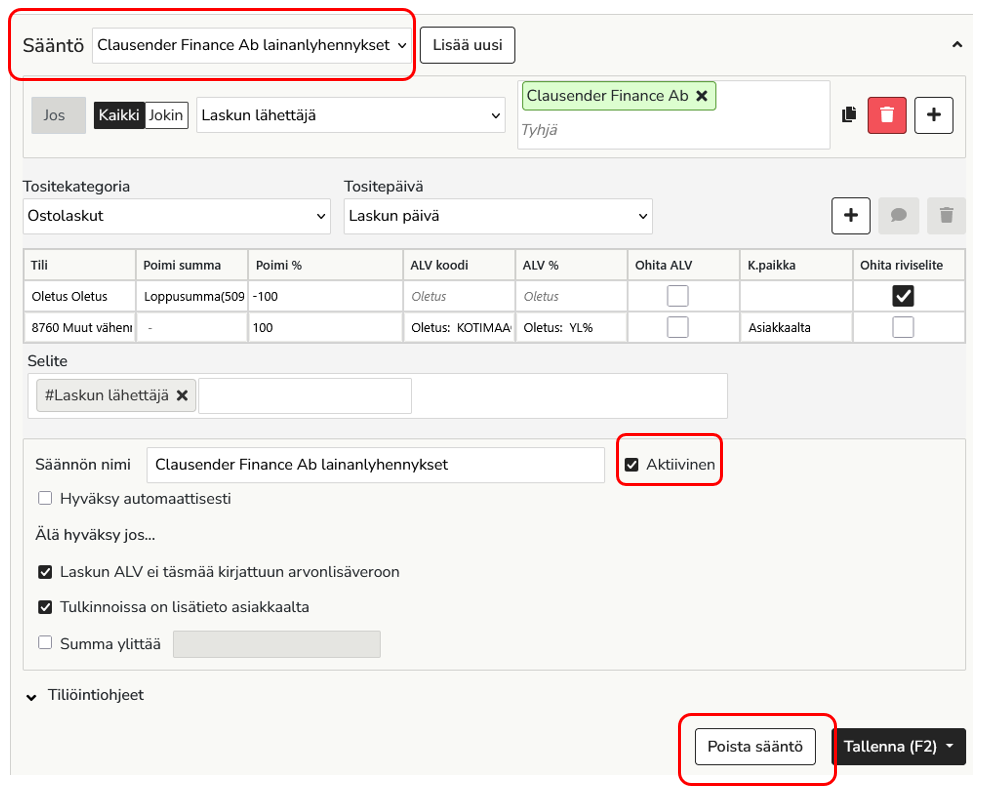
Task: Check Ohita riviselite in 8760 row
Action: click(x=903, y=327)
